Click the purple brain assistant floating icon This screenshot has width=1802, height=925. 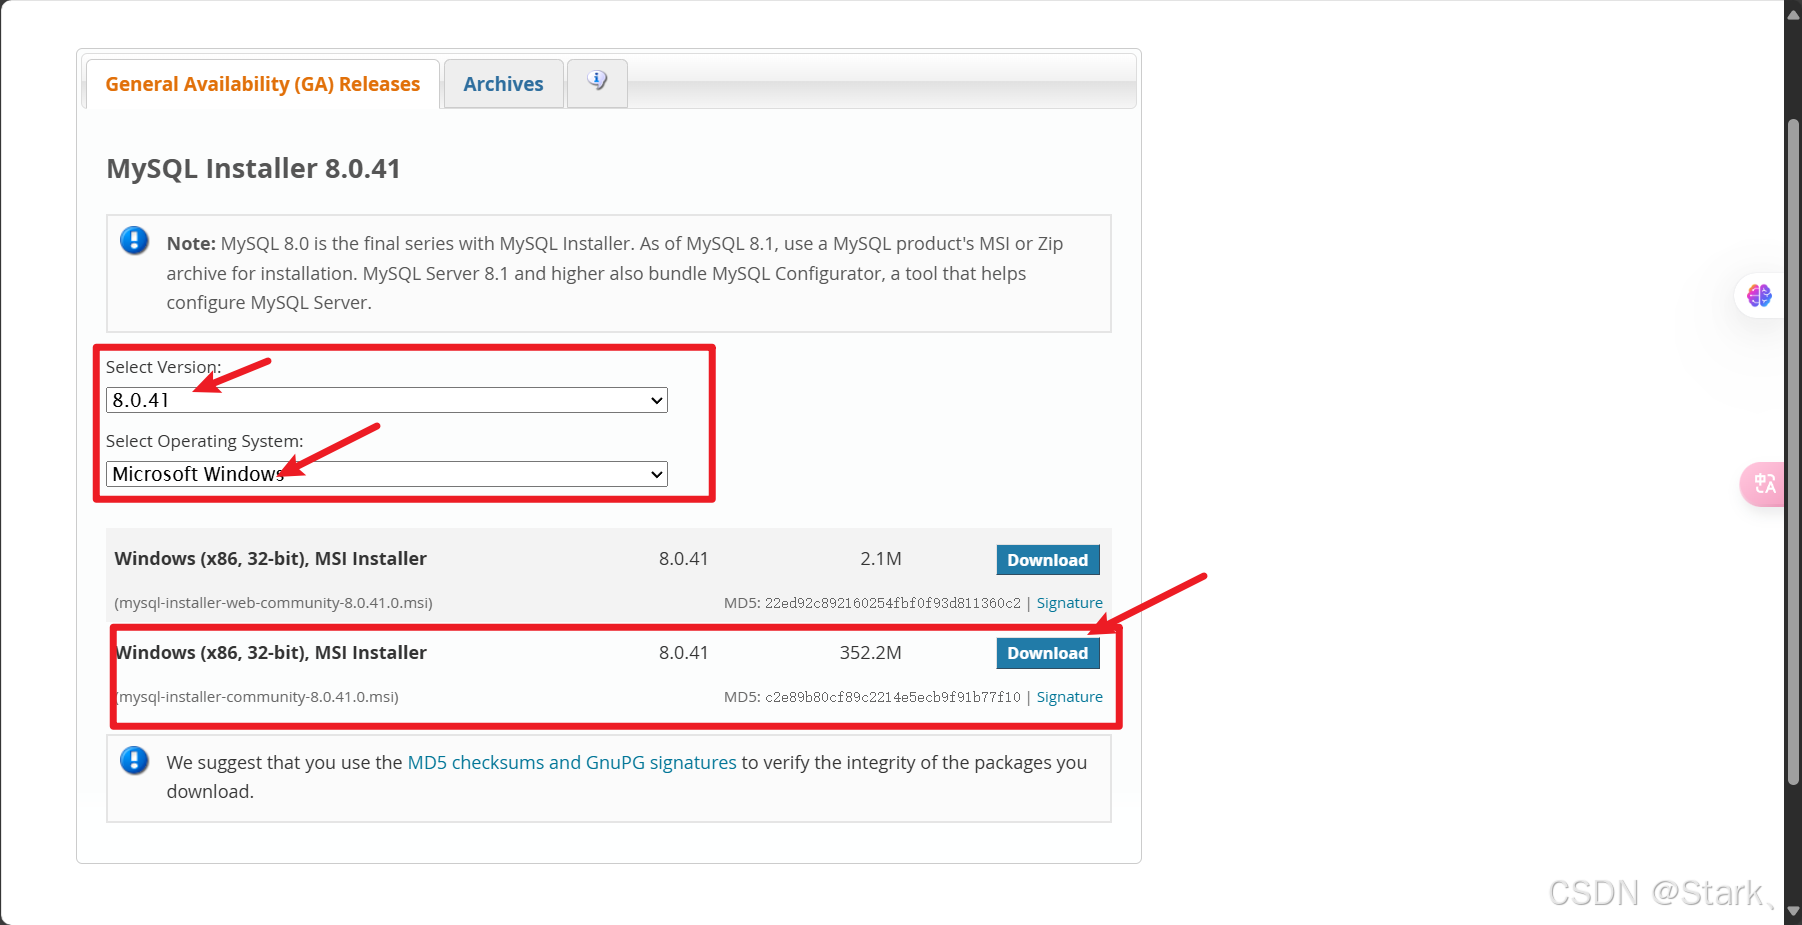(1759, 295)
